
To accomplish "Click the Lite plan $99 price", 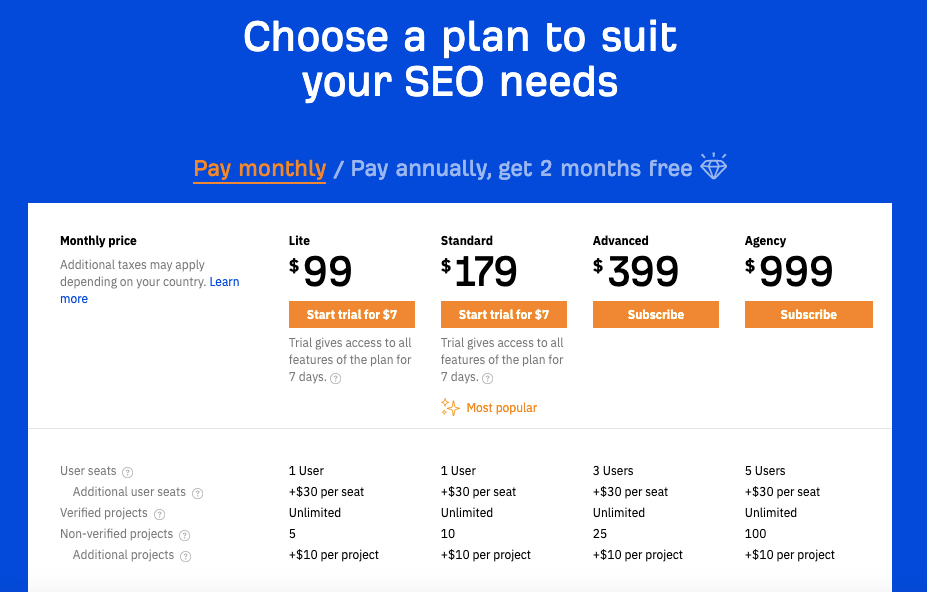I will pos(322,270).
